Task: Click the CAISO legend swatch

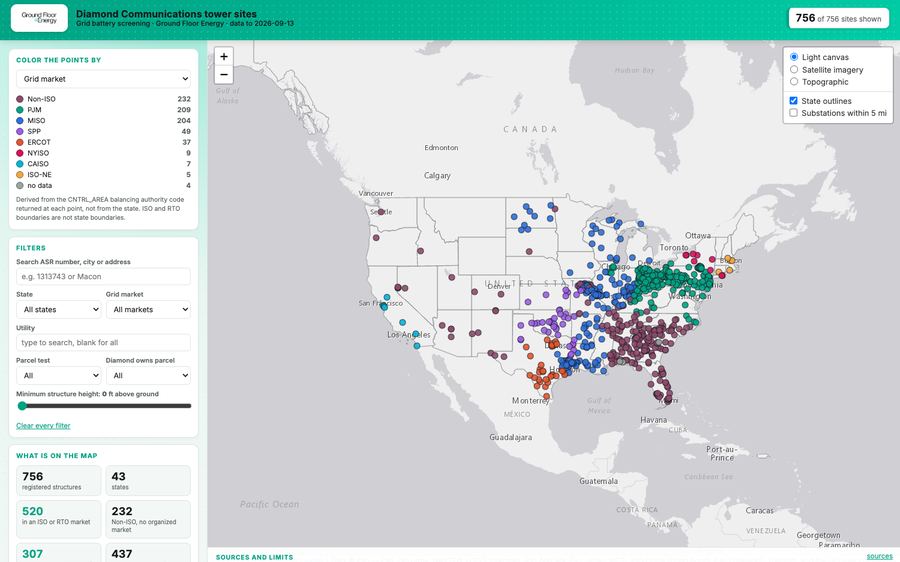Action: [20, 164]
